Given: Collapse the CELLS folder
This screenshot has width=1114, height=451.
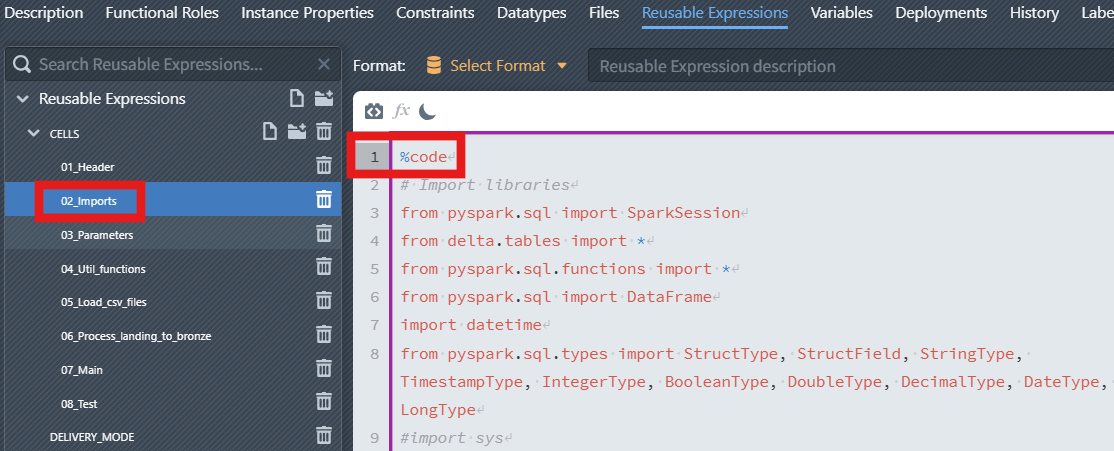Looking at the screenshot, I should coord(33,132).
